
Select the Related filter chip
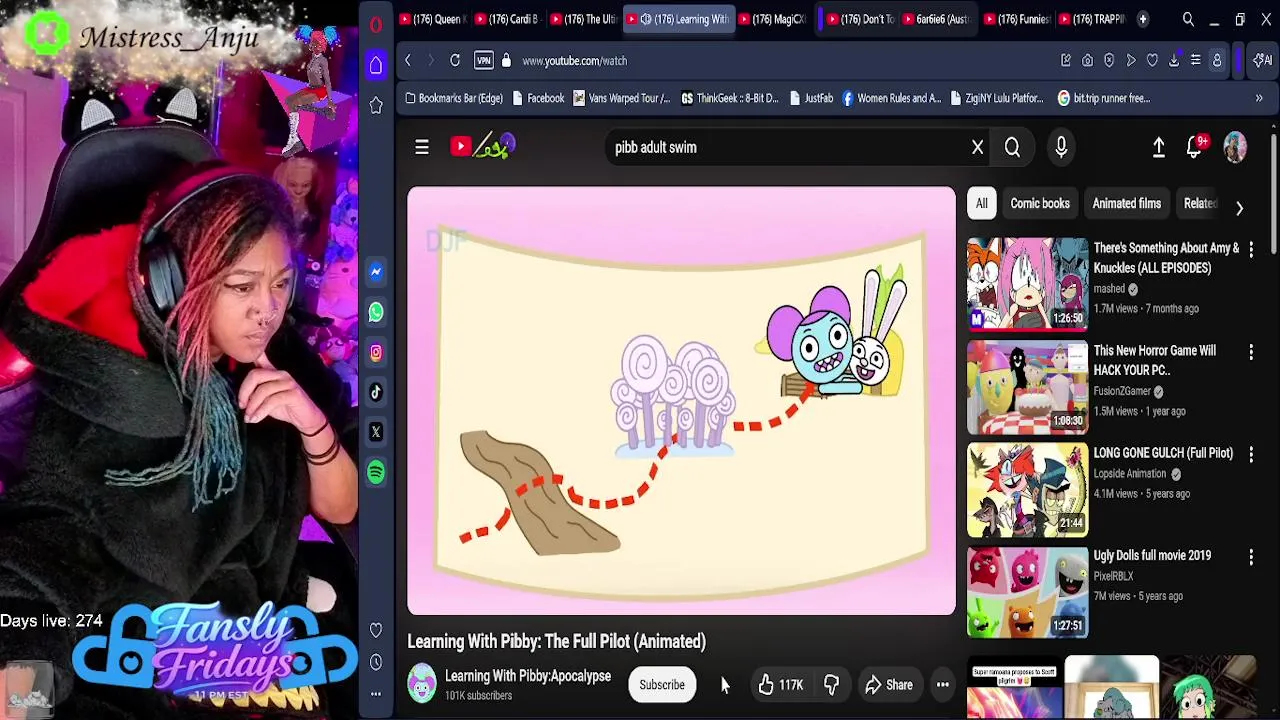coord(1198,204)
